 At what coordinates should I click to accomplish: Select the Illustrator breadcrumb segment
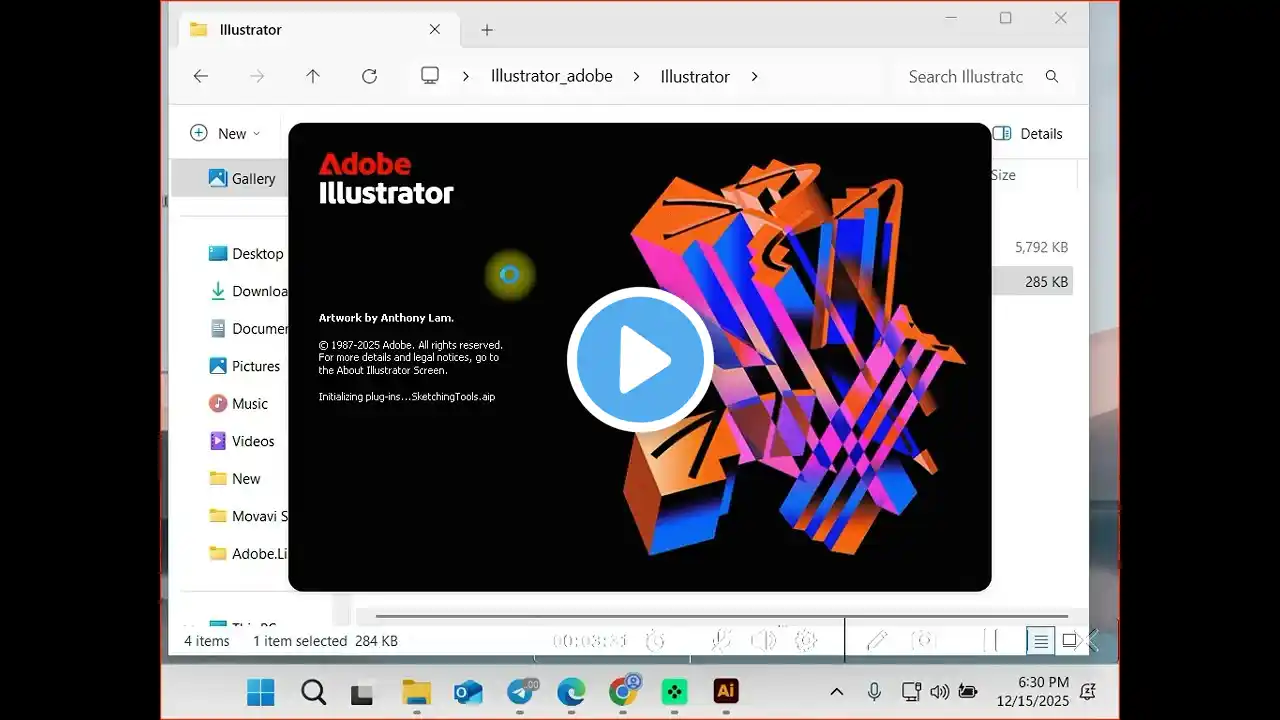[695, 76]
